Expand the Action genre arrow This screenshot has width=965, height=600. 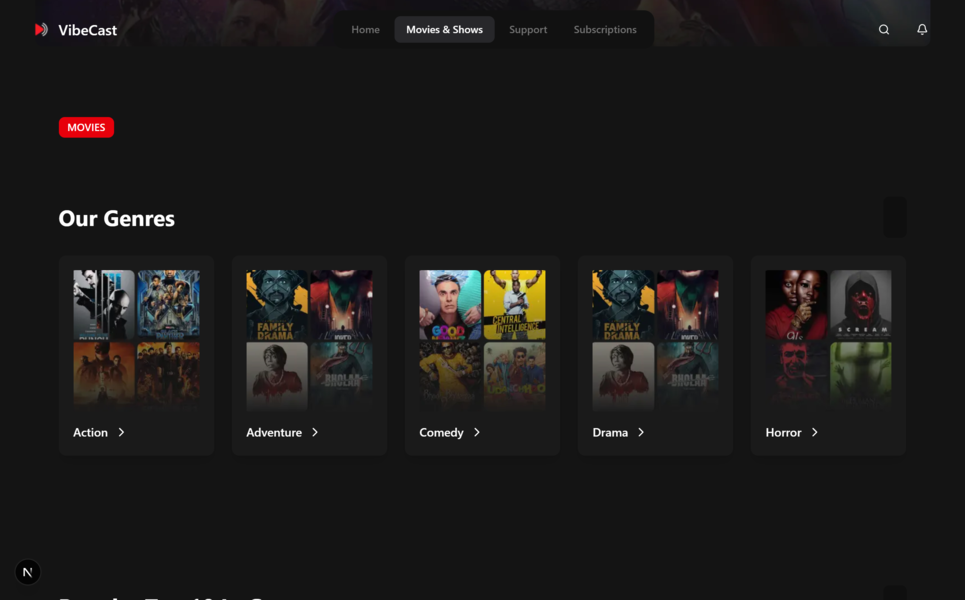[122, 432]
